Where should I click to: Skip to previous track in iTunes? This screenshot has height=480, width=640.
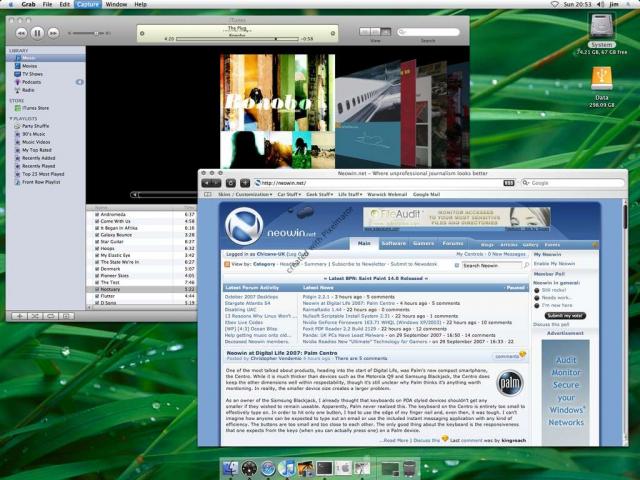(21, 33)
